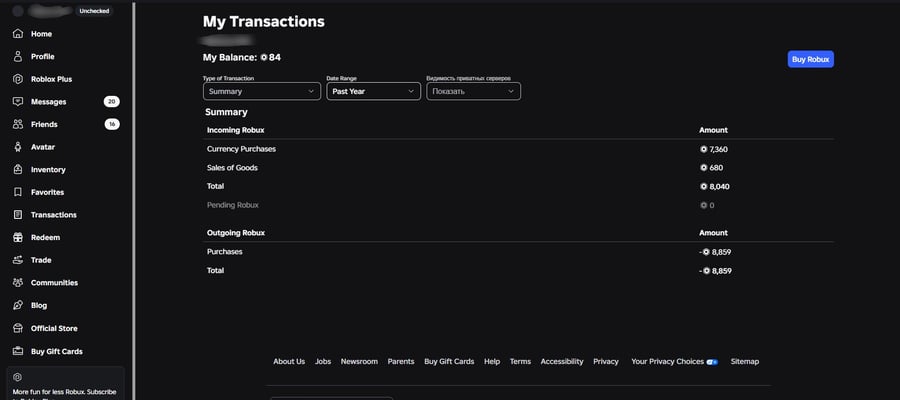The image size is (900, 400).
Task: Click the Redeem gift box icon
Action: coord(18,238)
